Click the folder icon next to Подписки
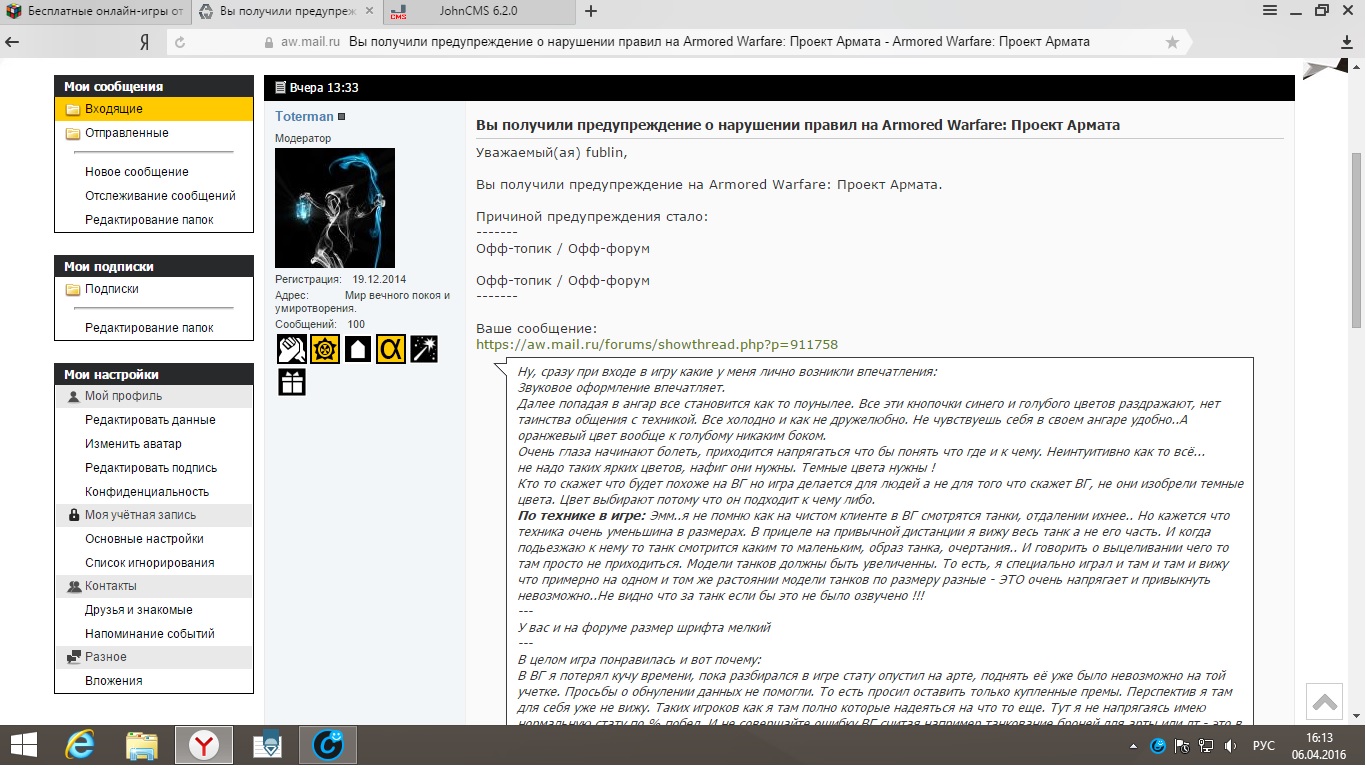1366x768 pixels. [72, 289]
